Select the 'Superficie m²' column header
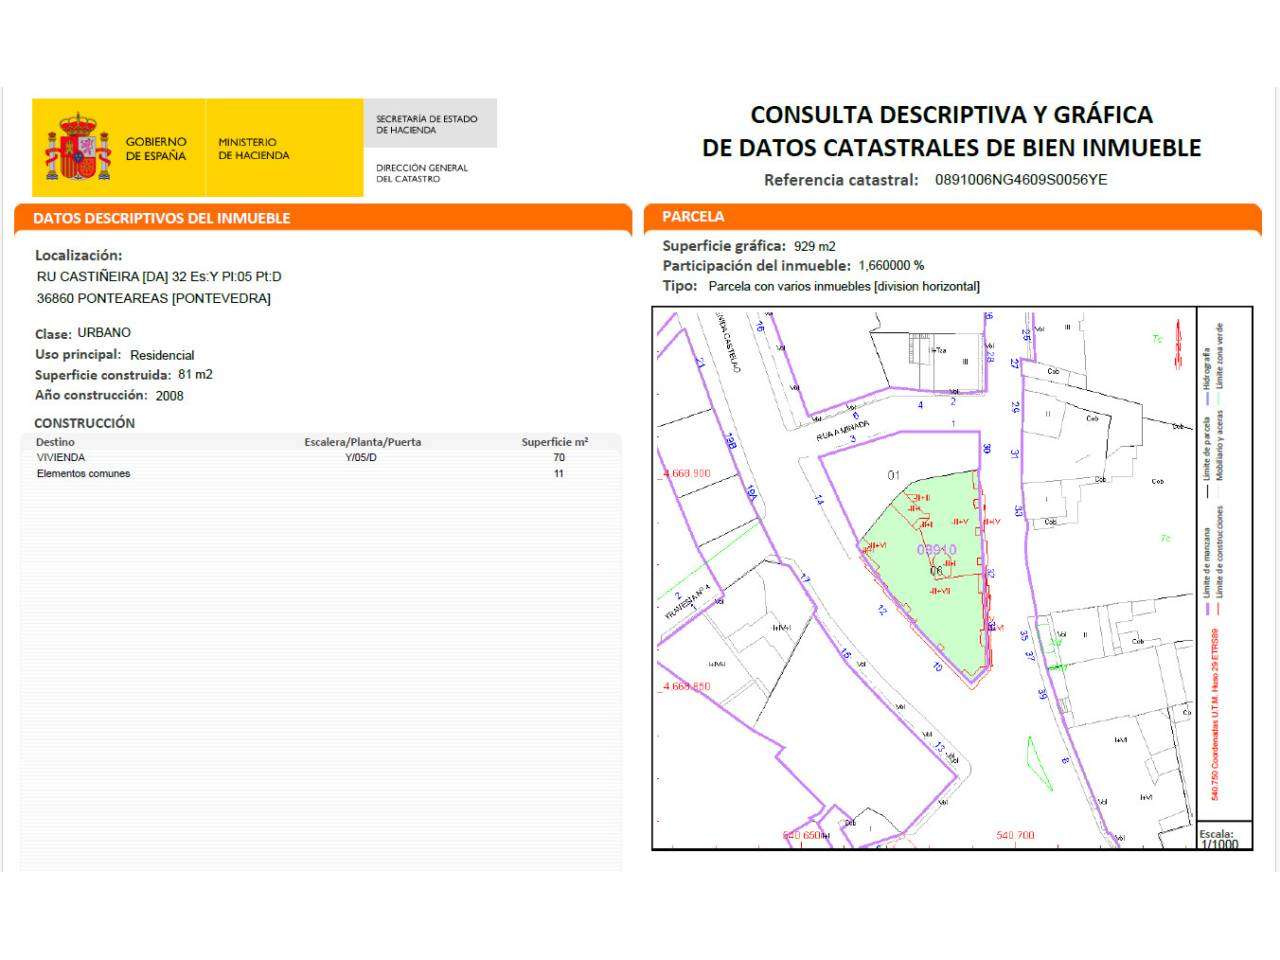Screen dimensions: 1280x960 (x=555, y=442)
